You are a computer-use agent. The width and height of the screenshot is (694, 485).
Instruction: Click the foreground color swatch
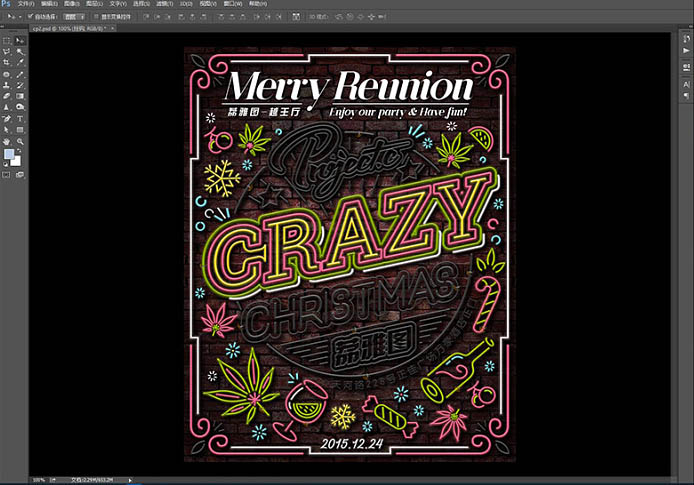tap(10, 155)
